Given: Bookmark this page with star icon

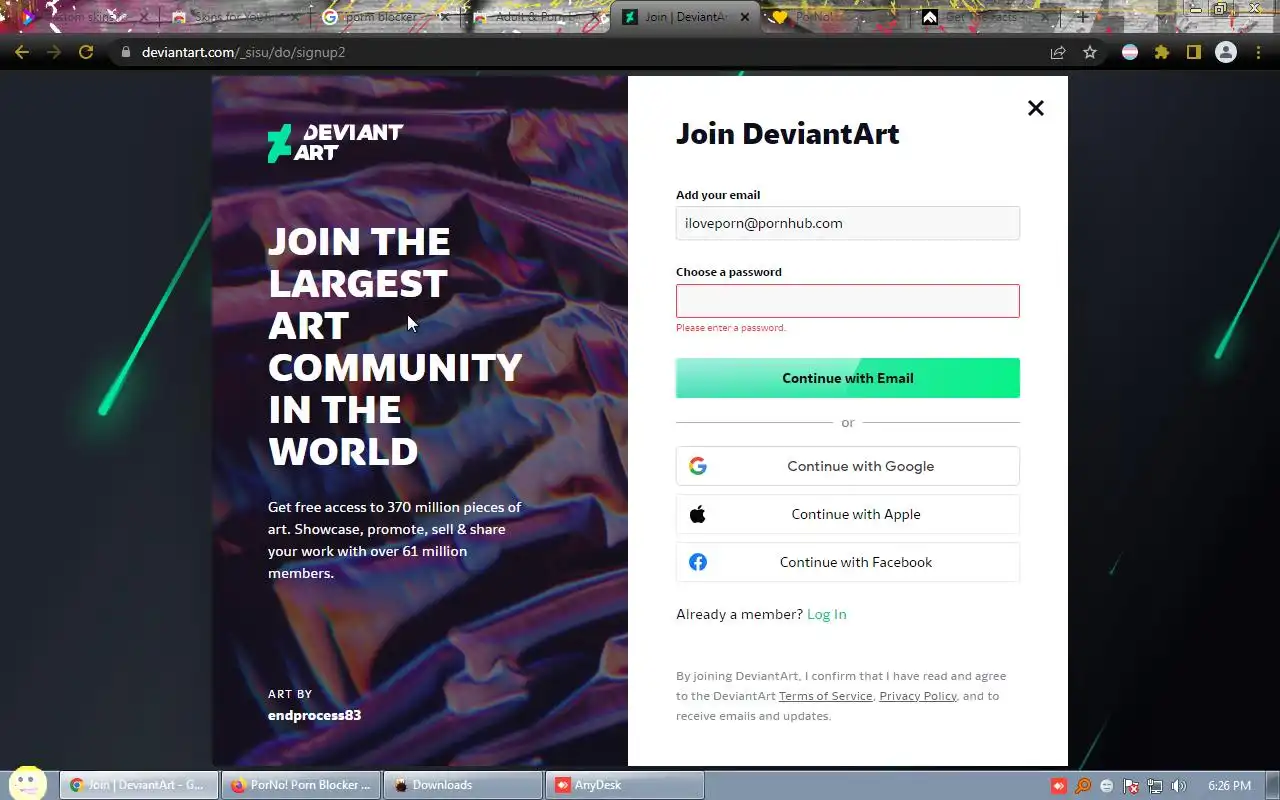Looking at the screenshot, I should tap(1090, 52).
